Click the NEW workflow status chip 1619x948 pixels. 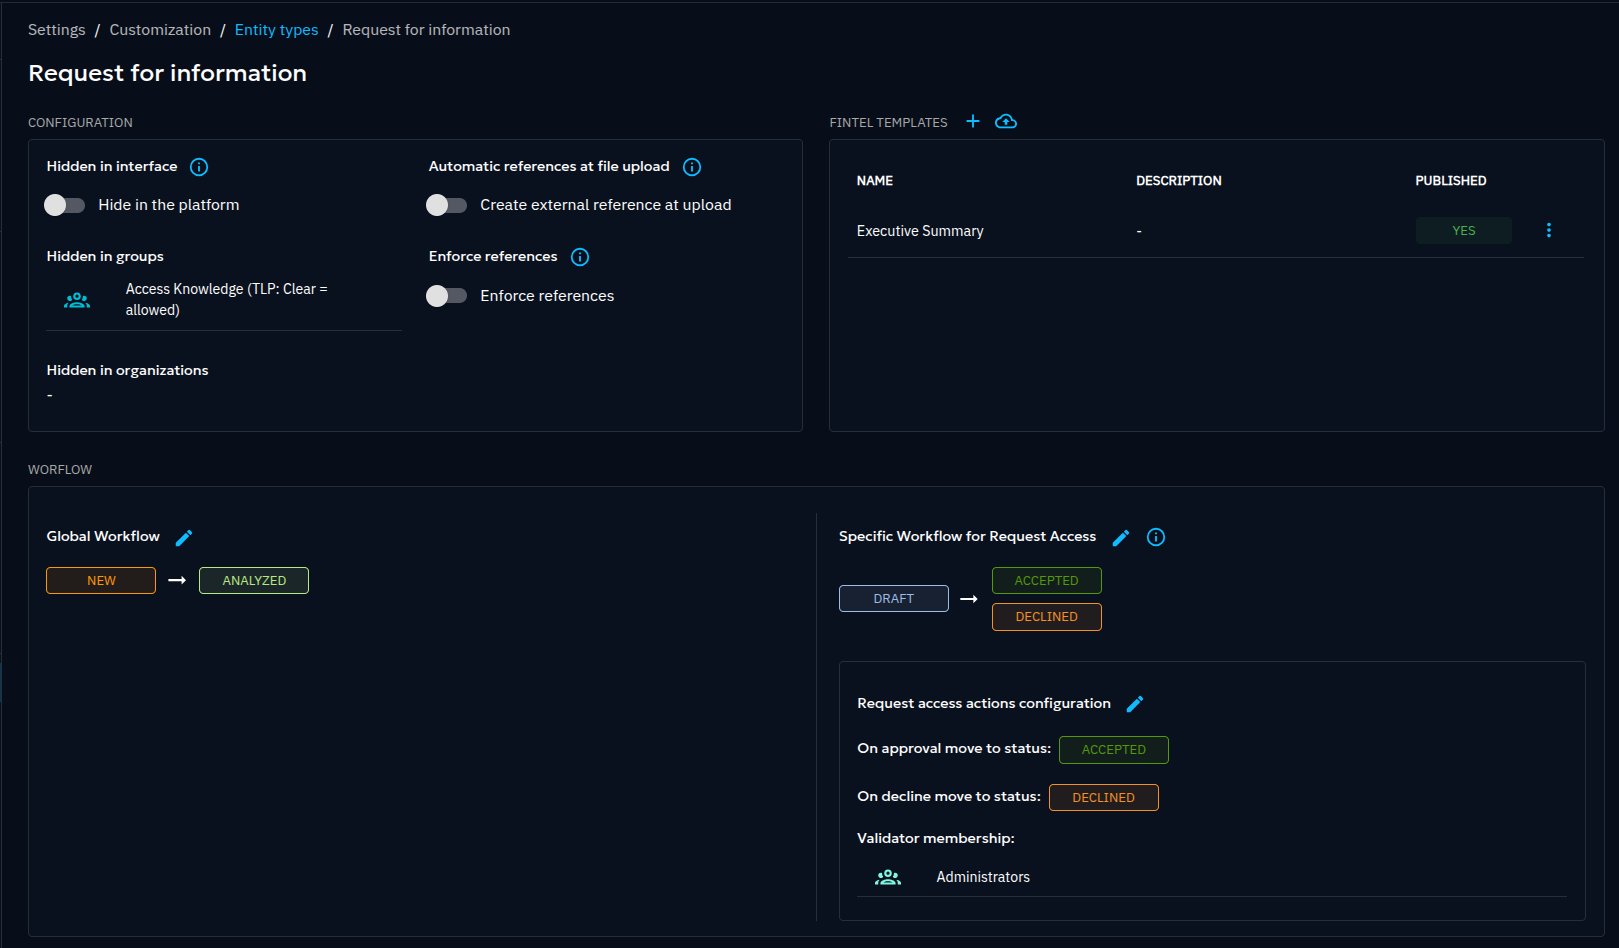(x=101, y=581)
